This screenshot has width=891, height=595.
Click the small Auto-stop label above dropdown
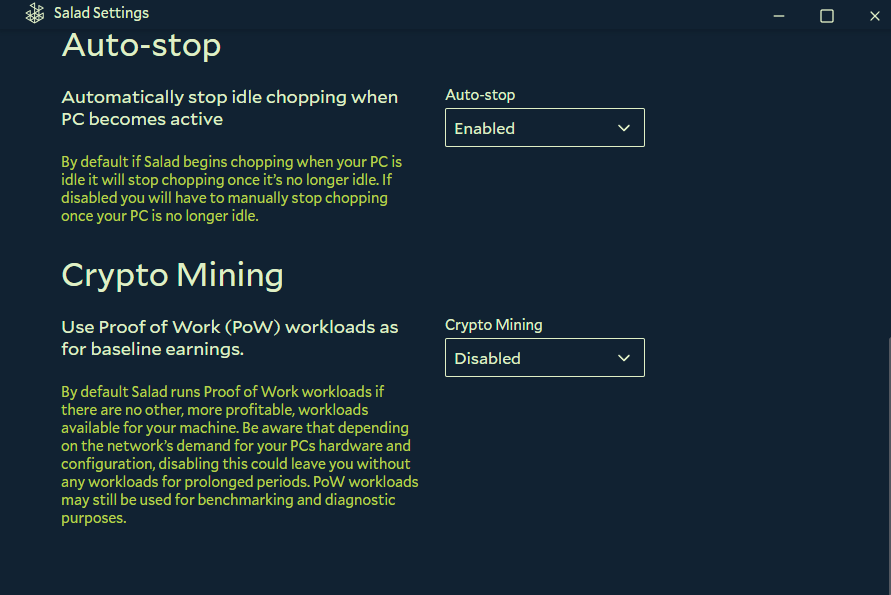(x=480, y=95)
